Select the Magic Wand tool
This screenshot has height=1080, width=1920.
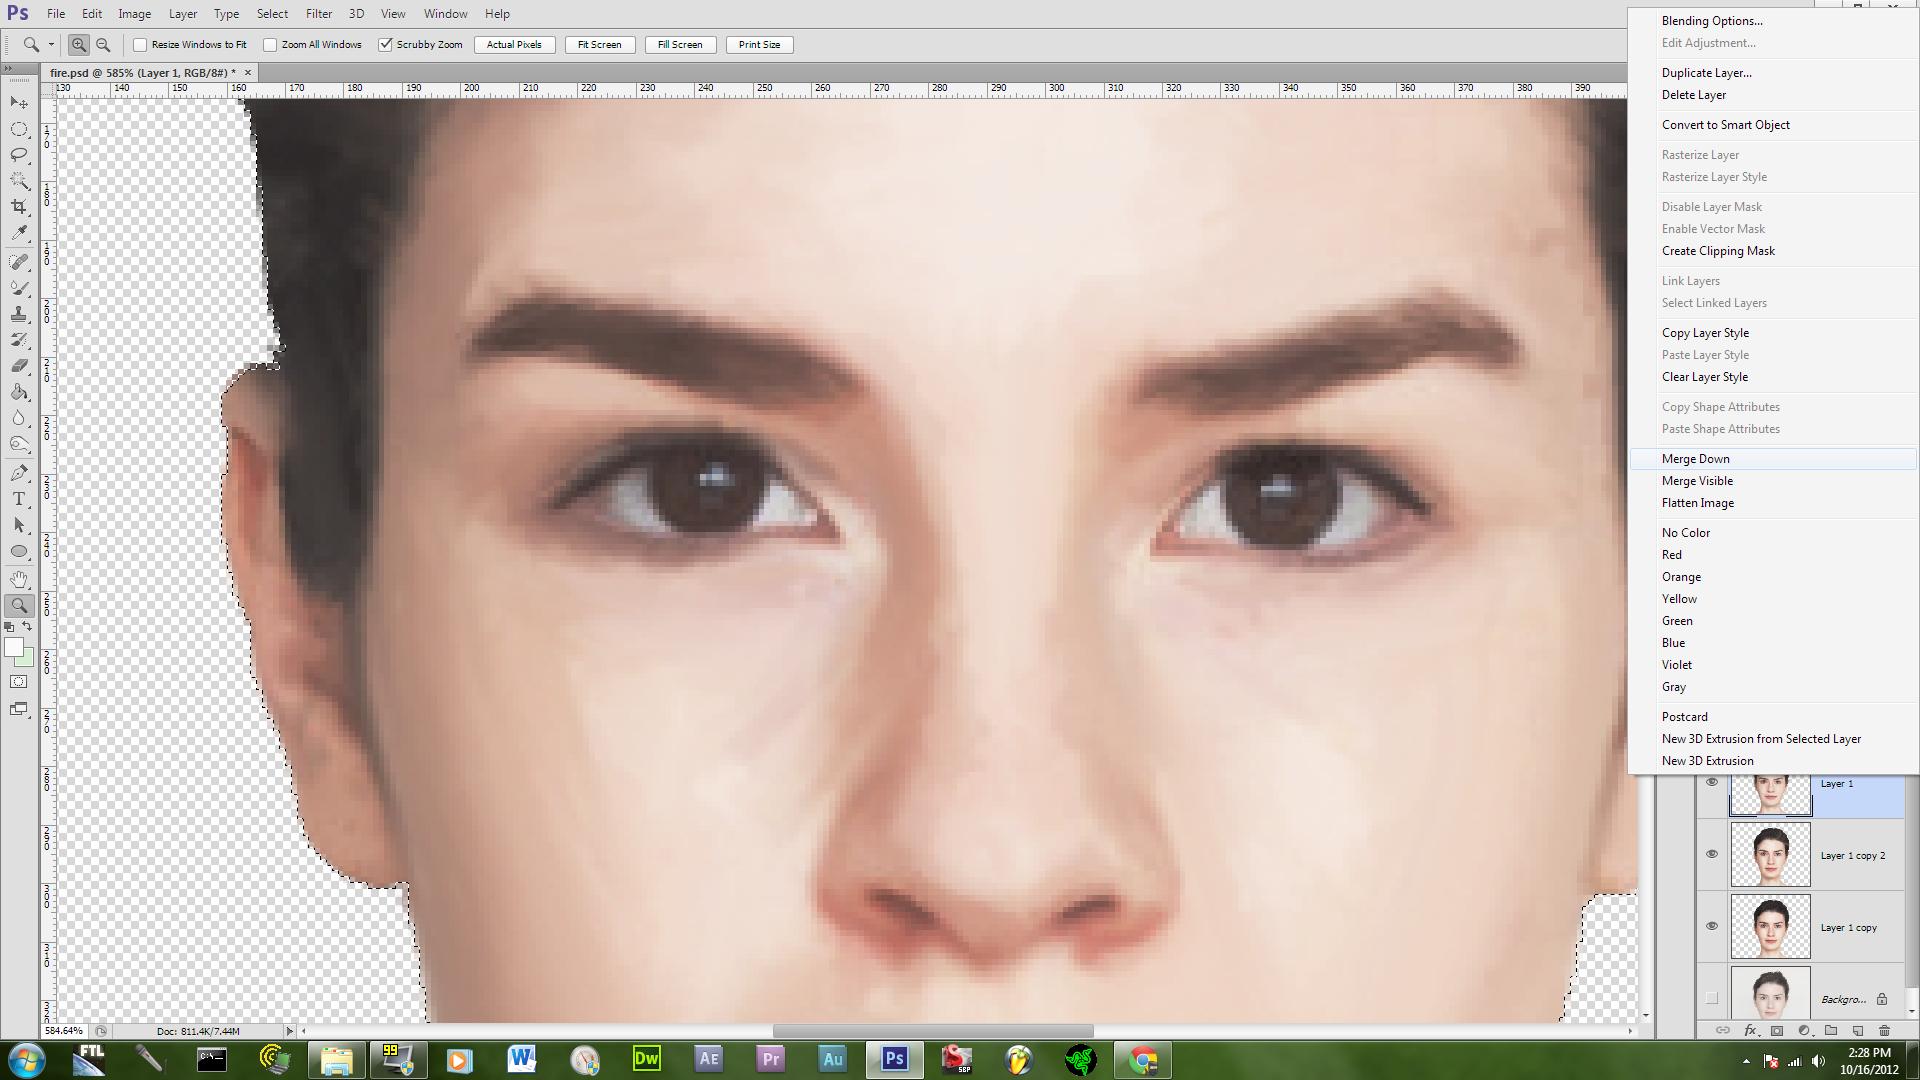tap(19, 181)
